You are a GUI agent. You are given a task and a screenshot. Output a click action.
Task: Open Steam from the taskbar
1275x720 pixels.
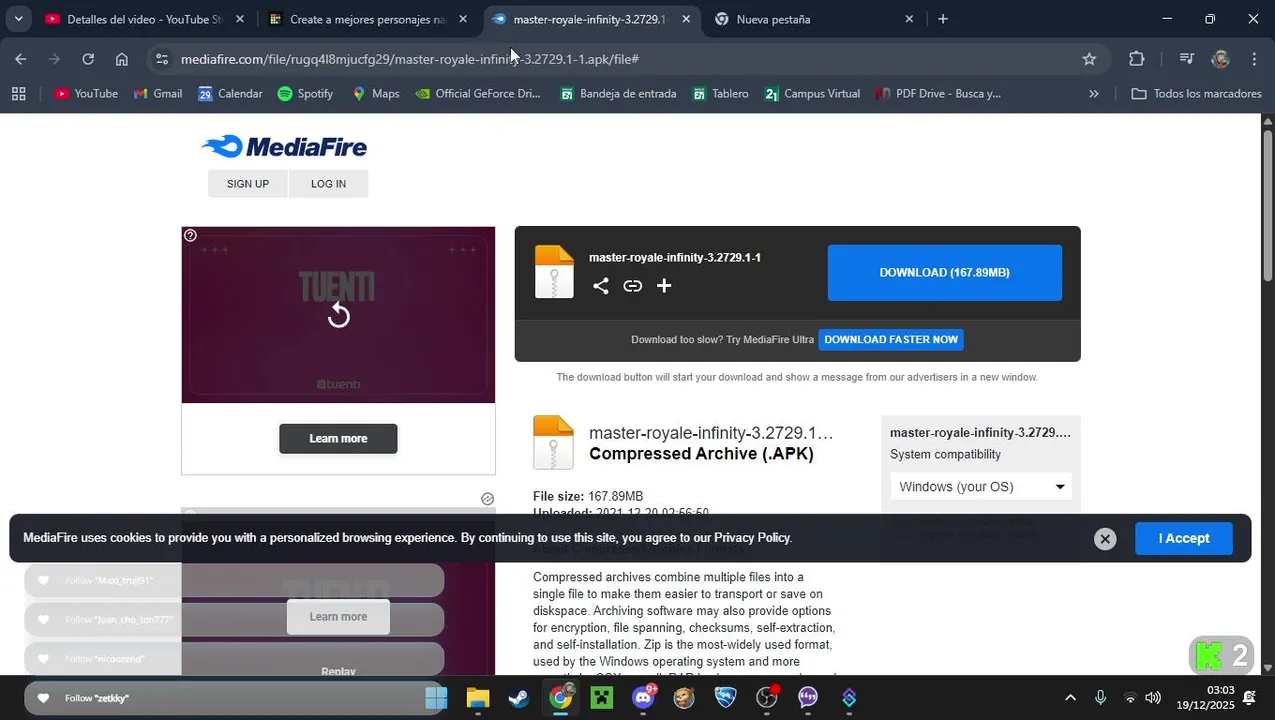click(x=519, y=698)
